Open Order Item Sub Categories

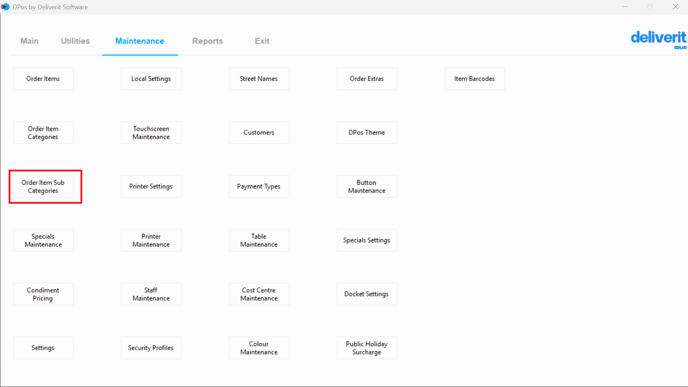coord(43,186)
